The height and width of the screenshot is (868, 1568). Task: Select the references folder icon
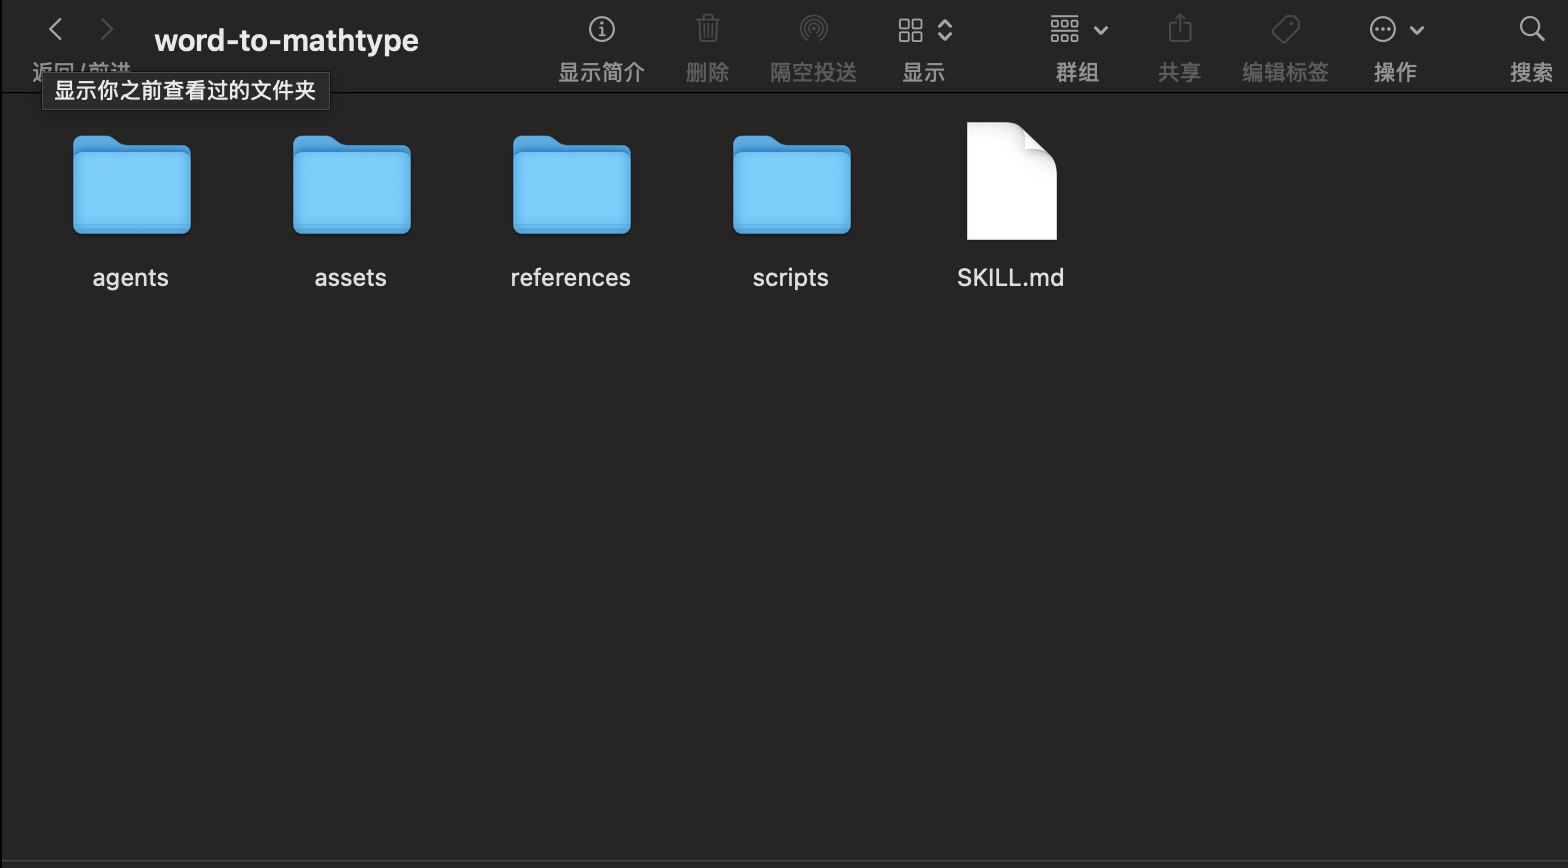point(572,185)
